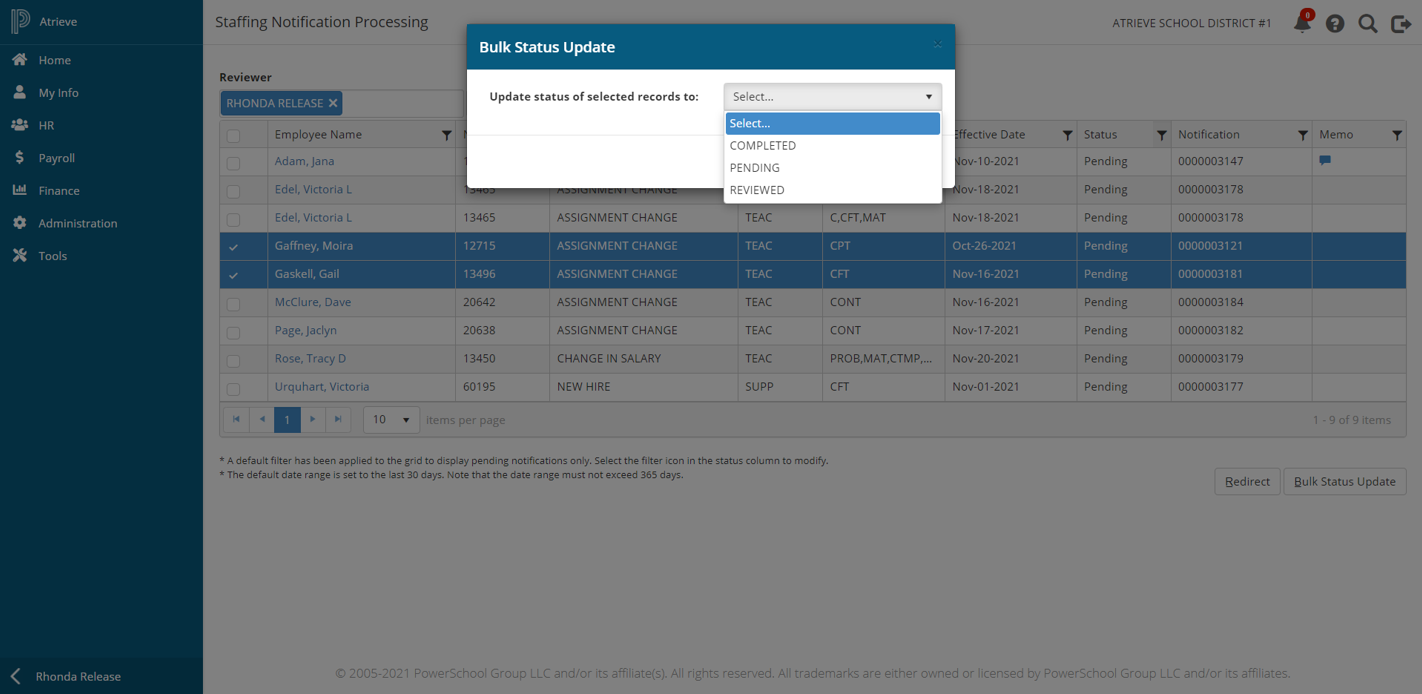This screenshot has height=694, width=1422.
Task: Open memo comment icon for Adam, Jana
Action: (1325, 161)
